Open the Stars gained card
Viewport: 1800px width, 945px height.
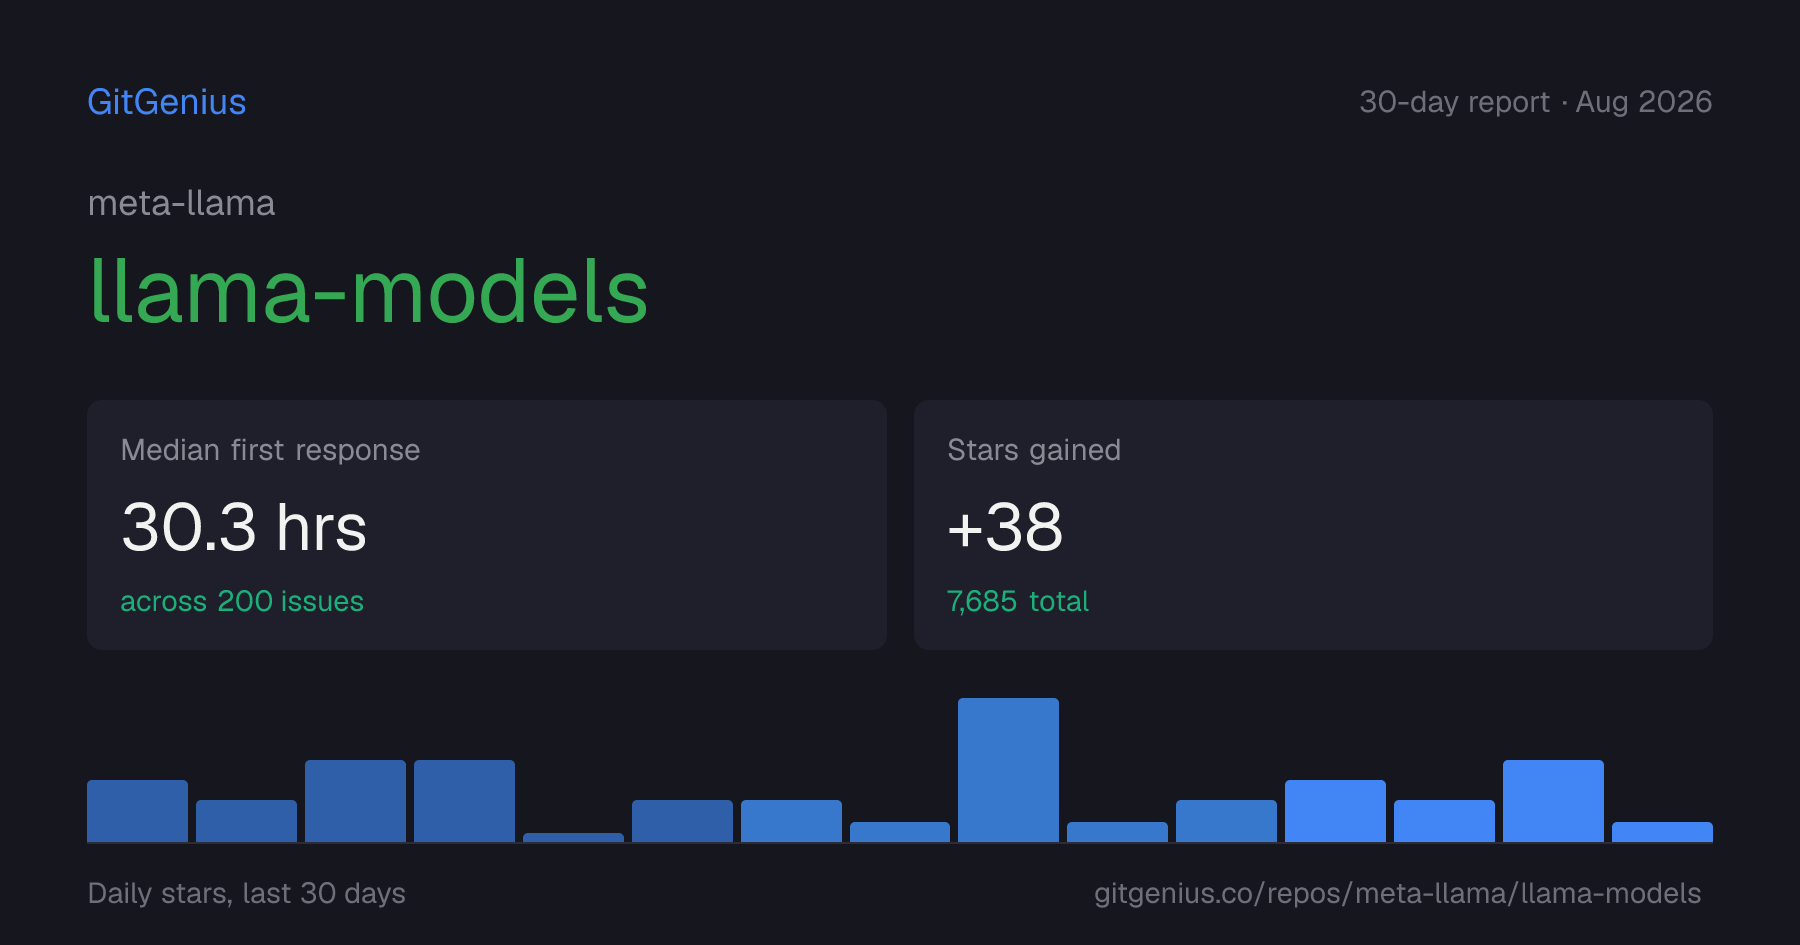[1313, 525]
